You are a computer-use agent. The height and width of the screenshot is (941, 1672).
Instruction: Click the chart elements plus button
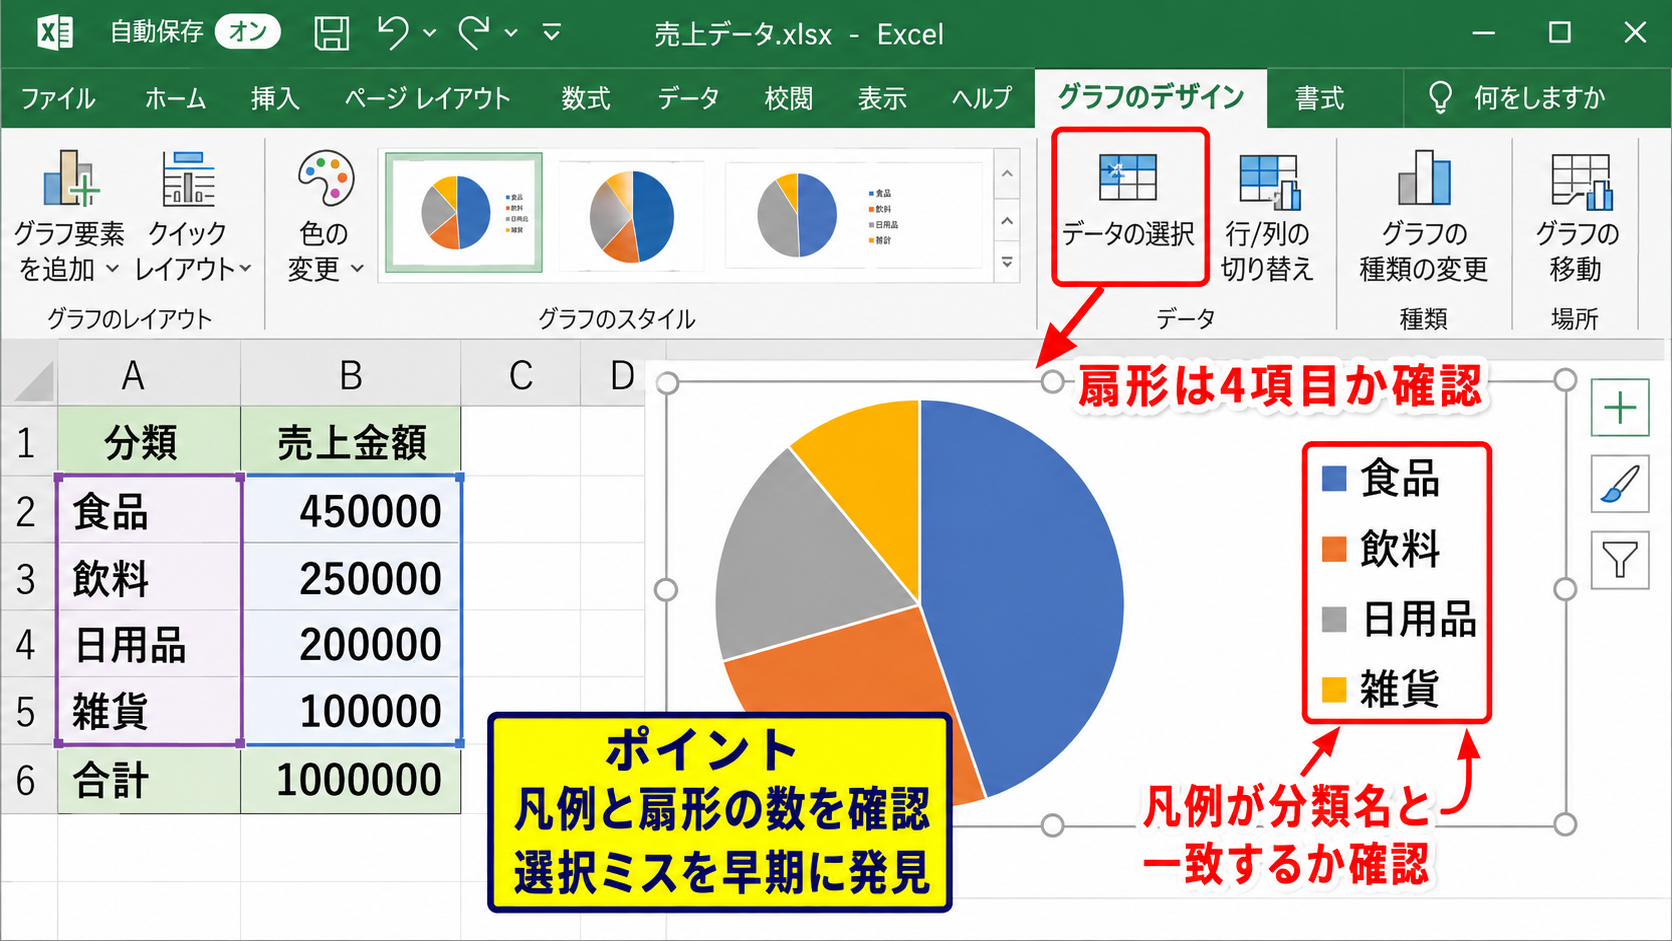tap(1620, 408)
